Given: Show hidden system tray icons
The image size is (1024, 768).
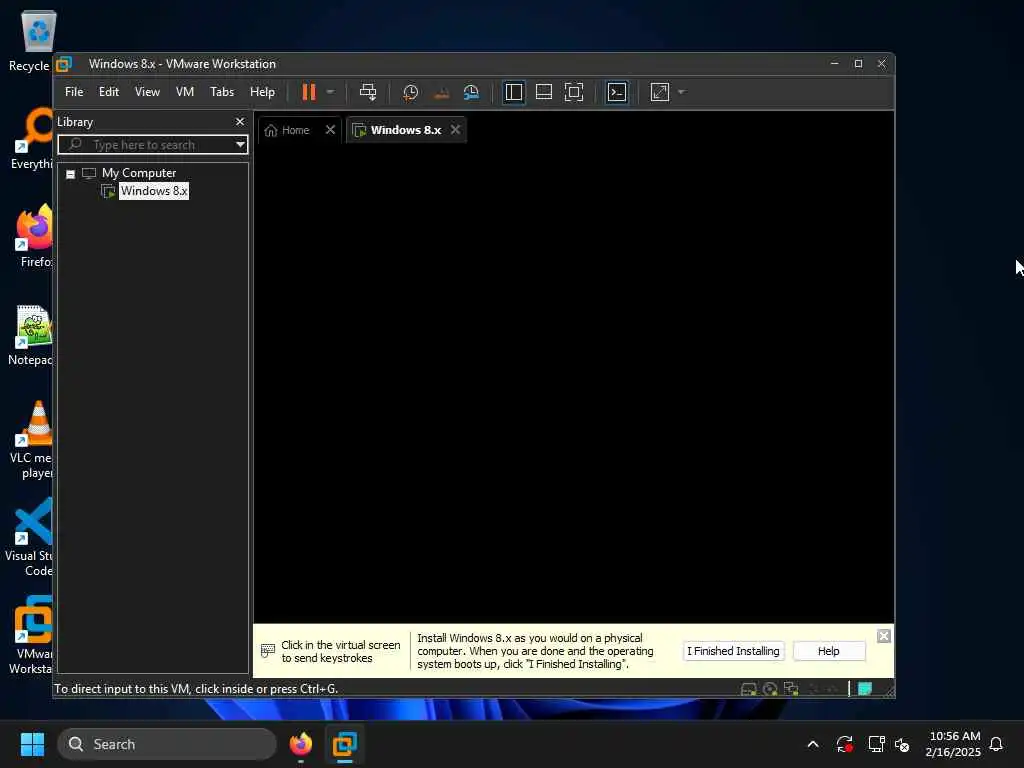Looking at the screenshot, I should pos(813,744).
